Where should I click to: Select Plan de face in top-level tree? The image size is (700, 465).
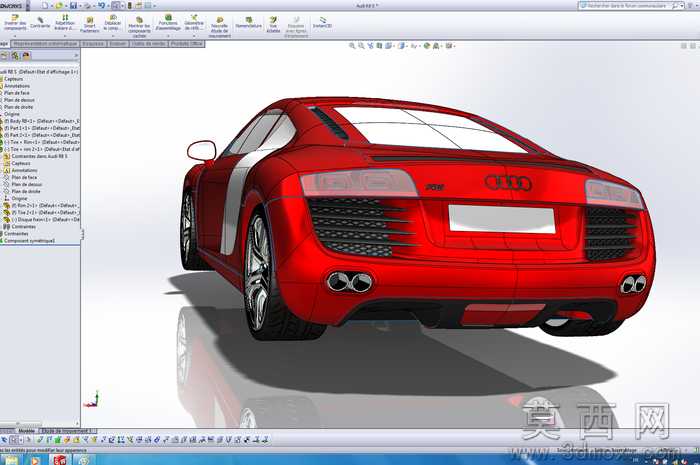(x=17, y=93)
